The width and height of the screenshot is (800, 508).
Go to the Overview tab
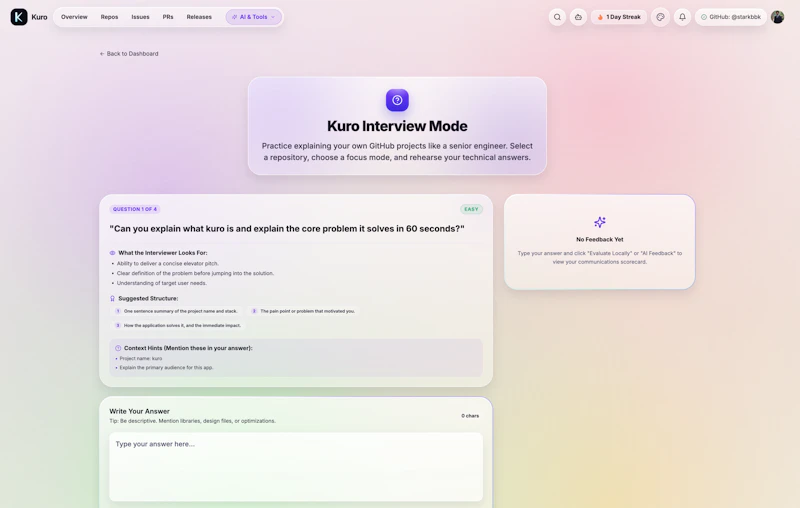(x=74, y=17)
